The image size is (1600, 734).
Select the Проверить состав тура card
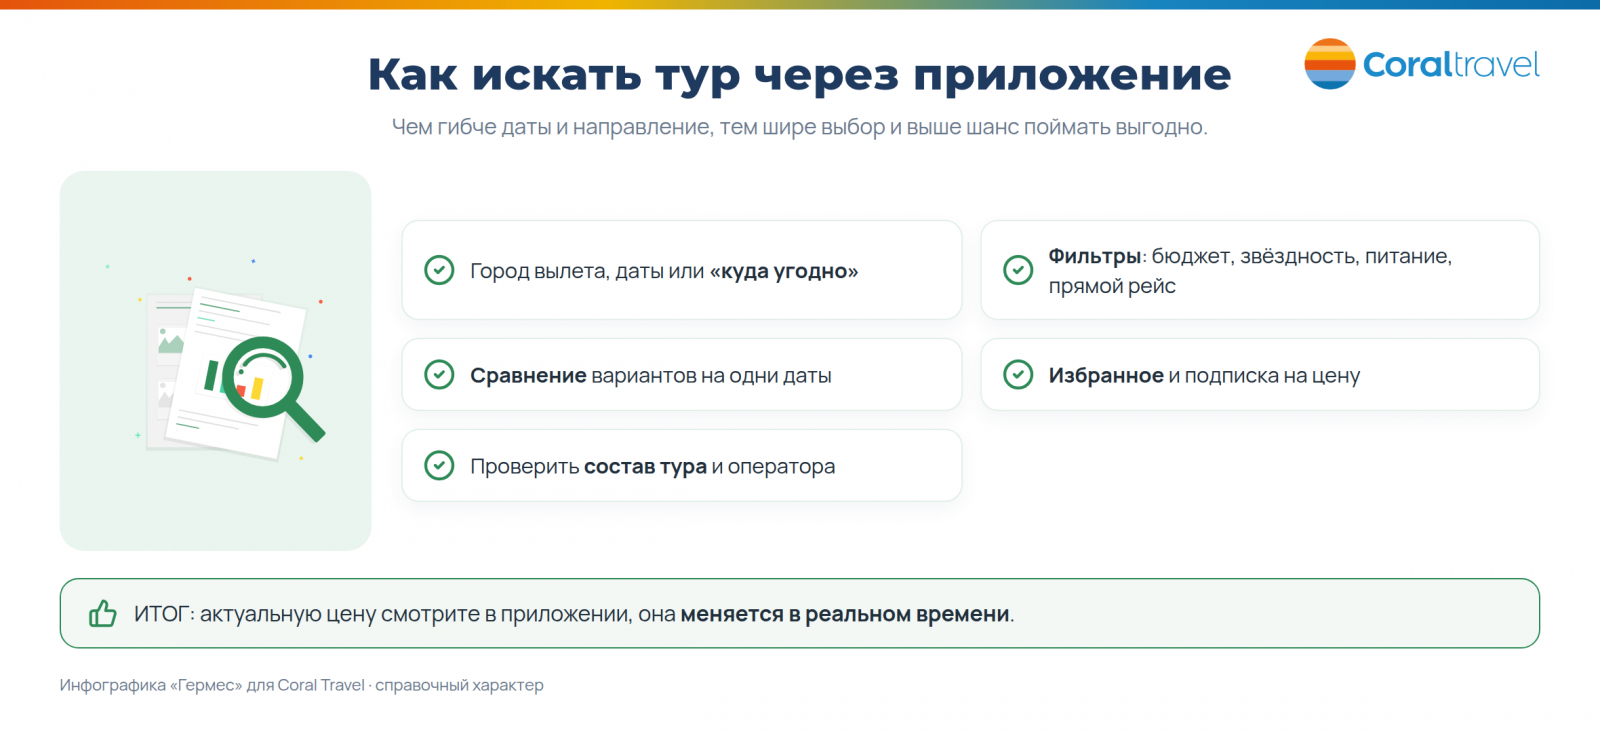(x=682, y=466)
